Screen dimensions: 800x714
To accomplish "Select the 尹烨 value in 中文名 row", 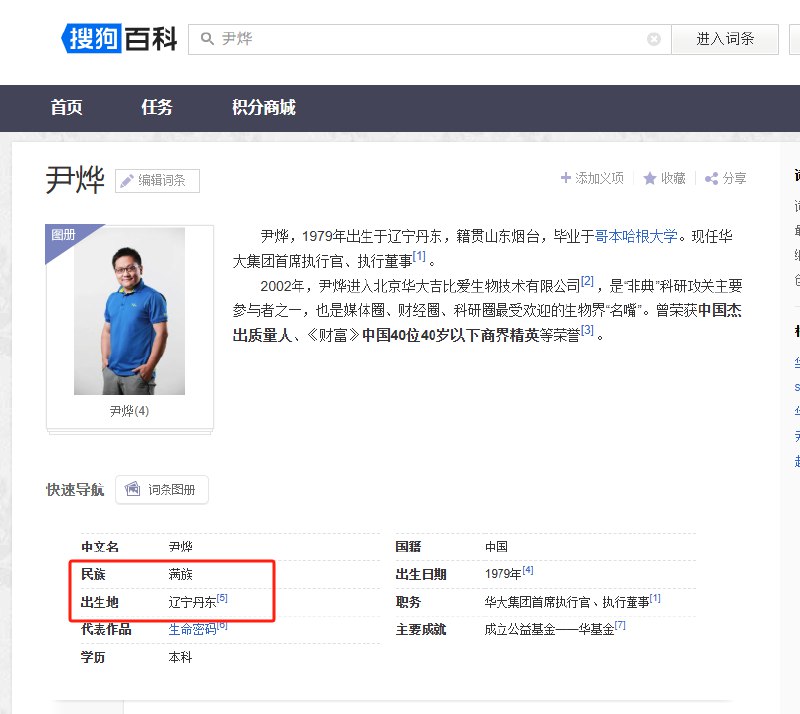I will coord(181,547).
